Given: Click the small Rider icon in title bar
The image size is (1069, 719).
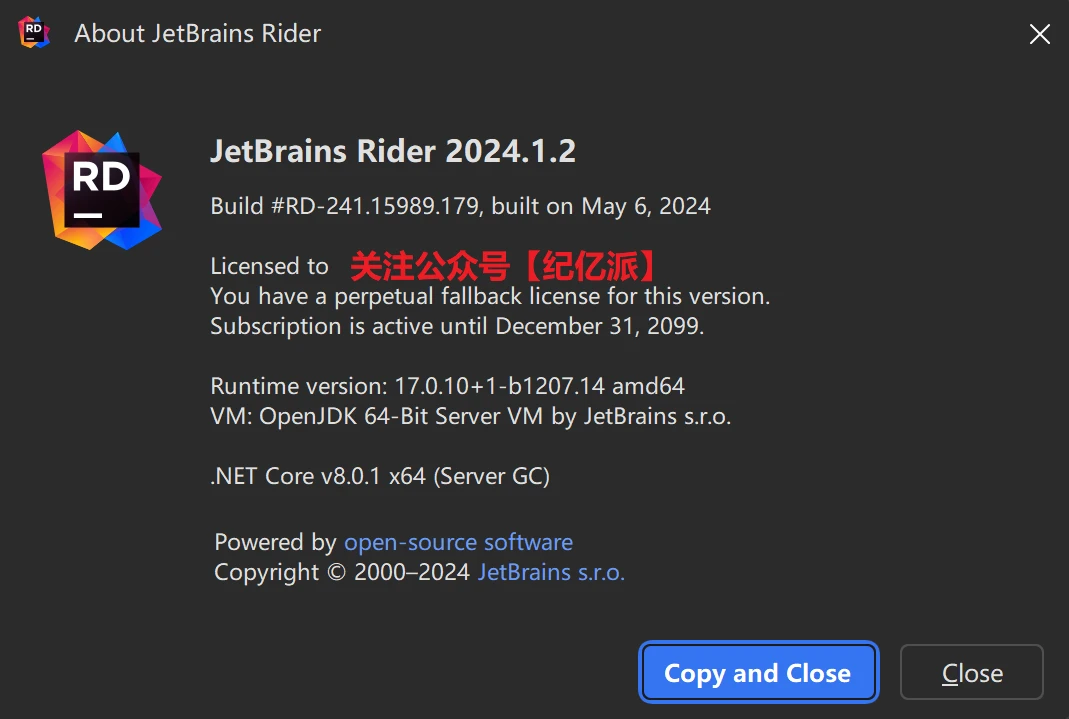Looking at the screenshot, I should pos(33,32).
